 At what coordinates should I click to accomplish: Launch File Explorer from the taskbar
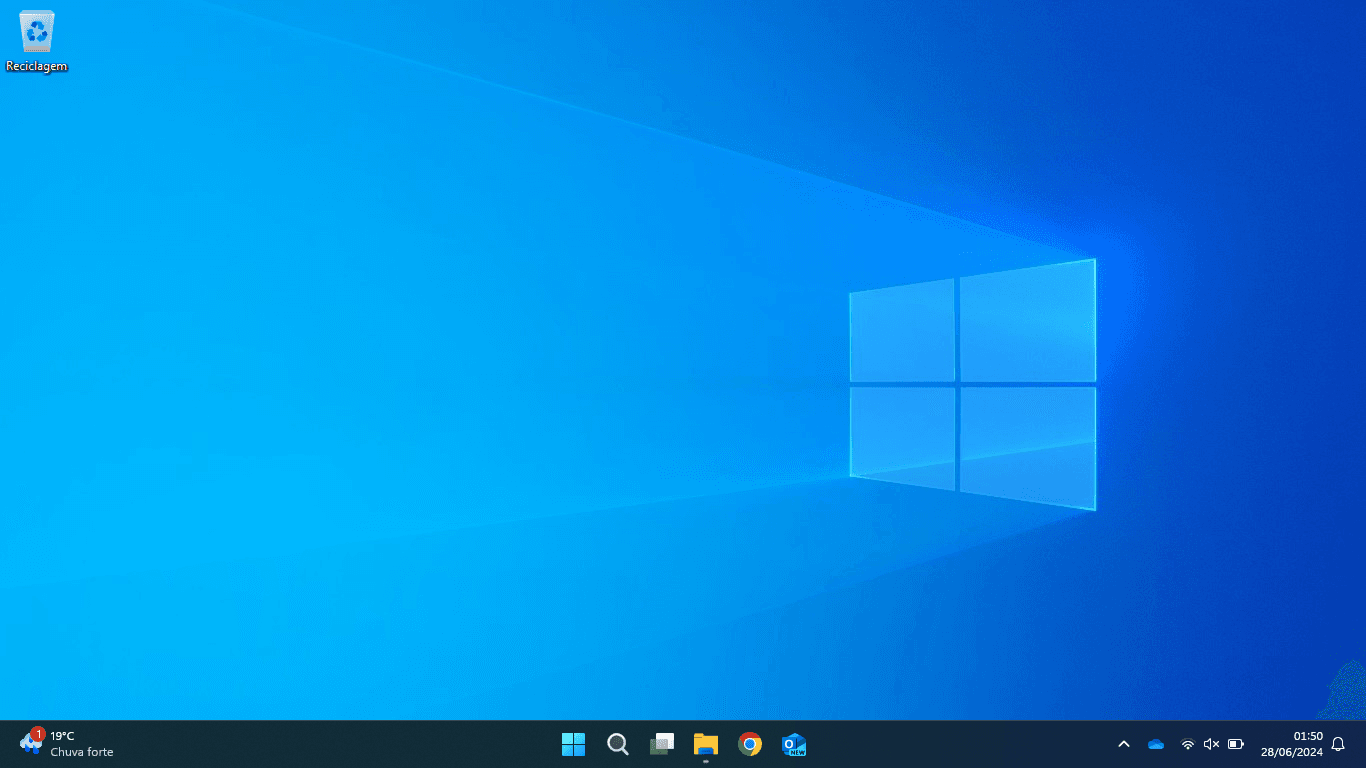tap(706, 744)
